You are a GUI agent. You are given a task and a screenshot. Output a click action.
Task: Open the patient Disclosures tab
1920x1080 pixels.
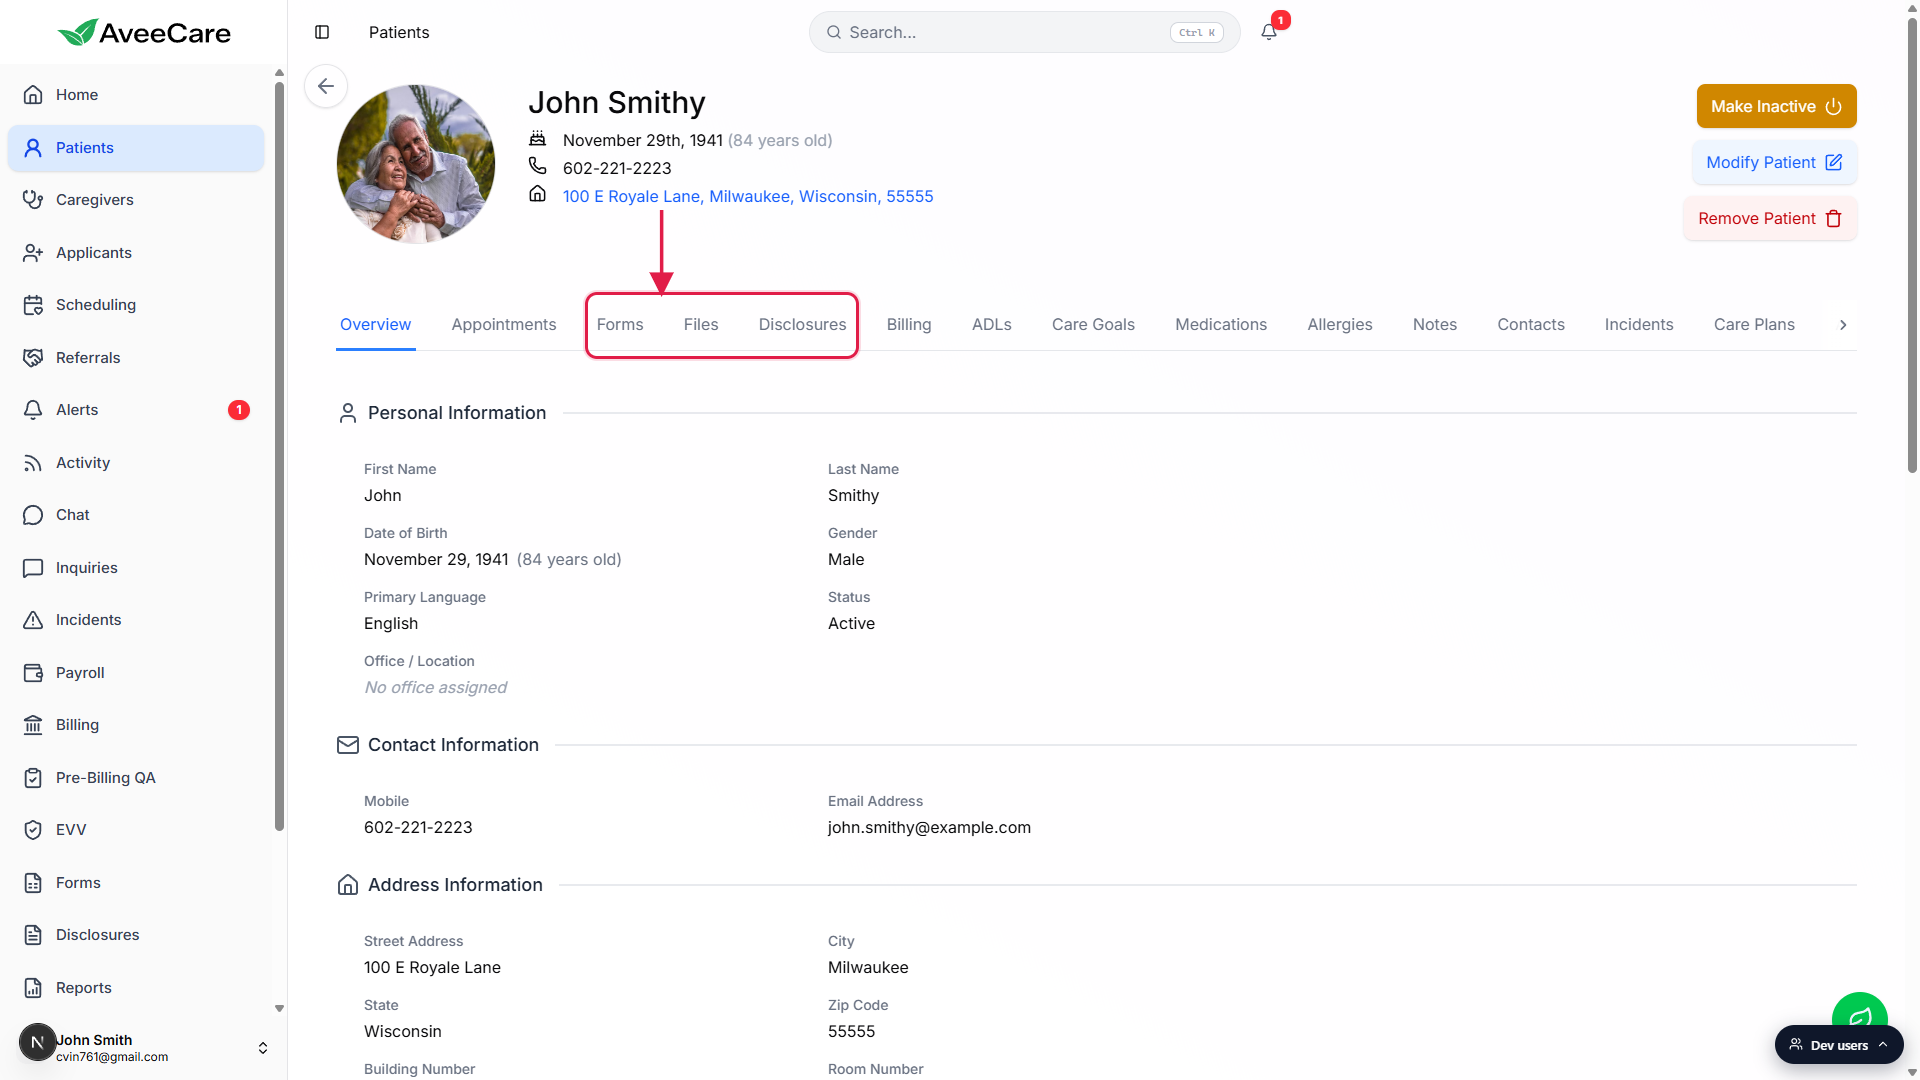pyautogui.click(x=802, y=325)
